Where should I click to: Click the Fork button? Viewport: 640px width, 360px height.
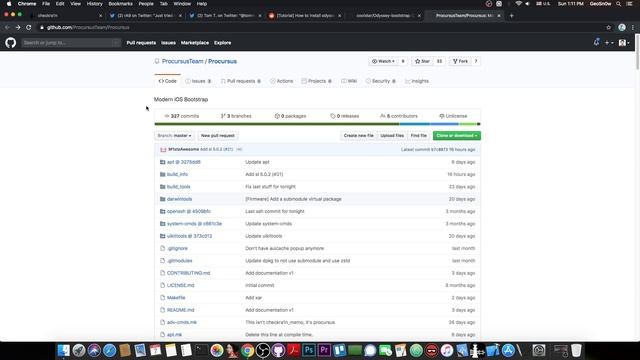[x=460, y=61]
